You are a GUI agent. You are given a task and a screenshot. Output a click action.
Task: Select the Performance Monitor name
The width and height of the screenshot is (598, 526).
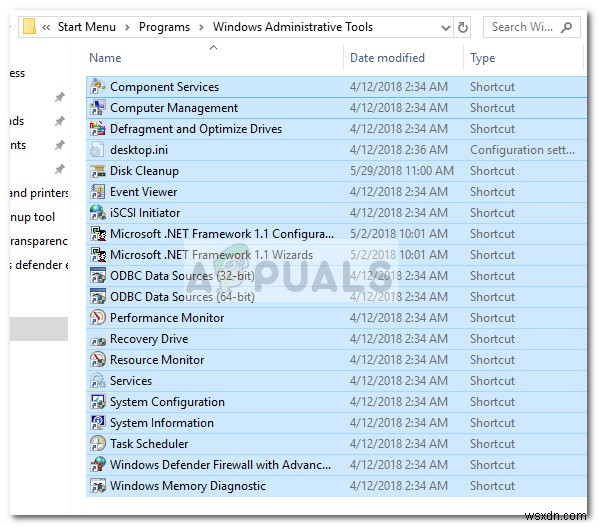[x=167, y=318]
